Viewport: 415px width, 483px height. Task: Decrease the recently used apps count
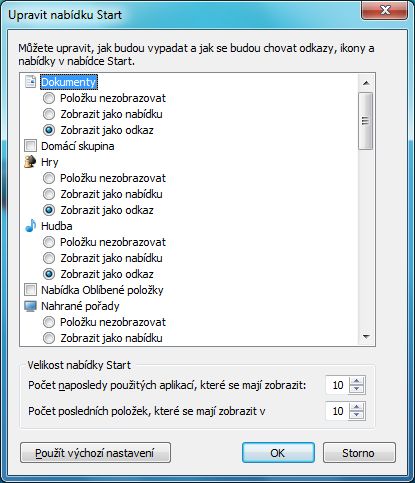point(357,389)
